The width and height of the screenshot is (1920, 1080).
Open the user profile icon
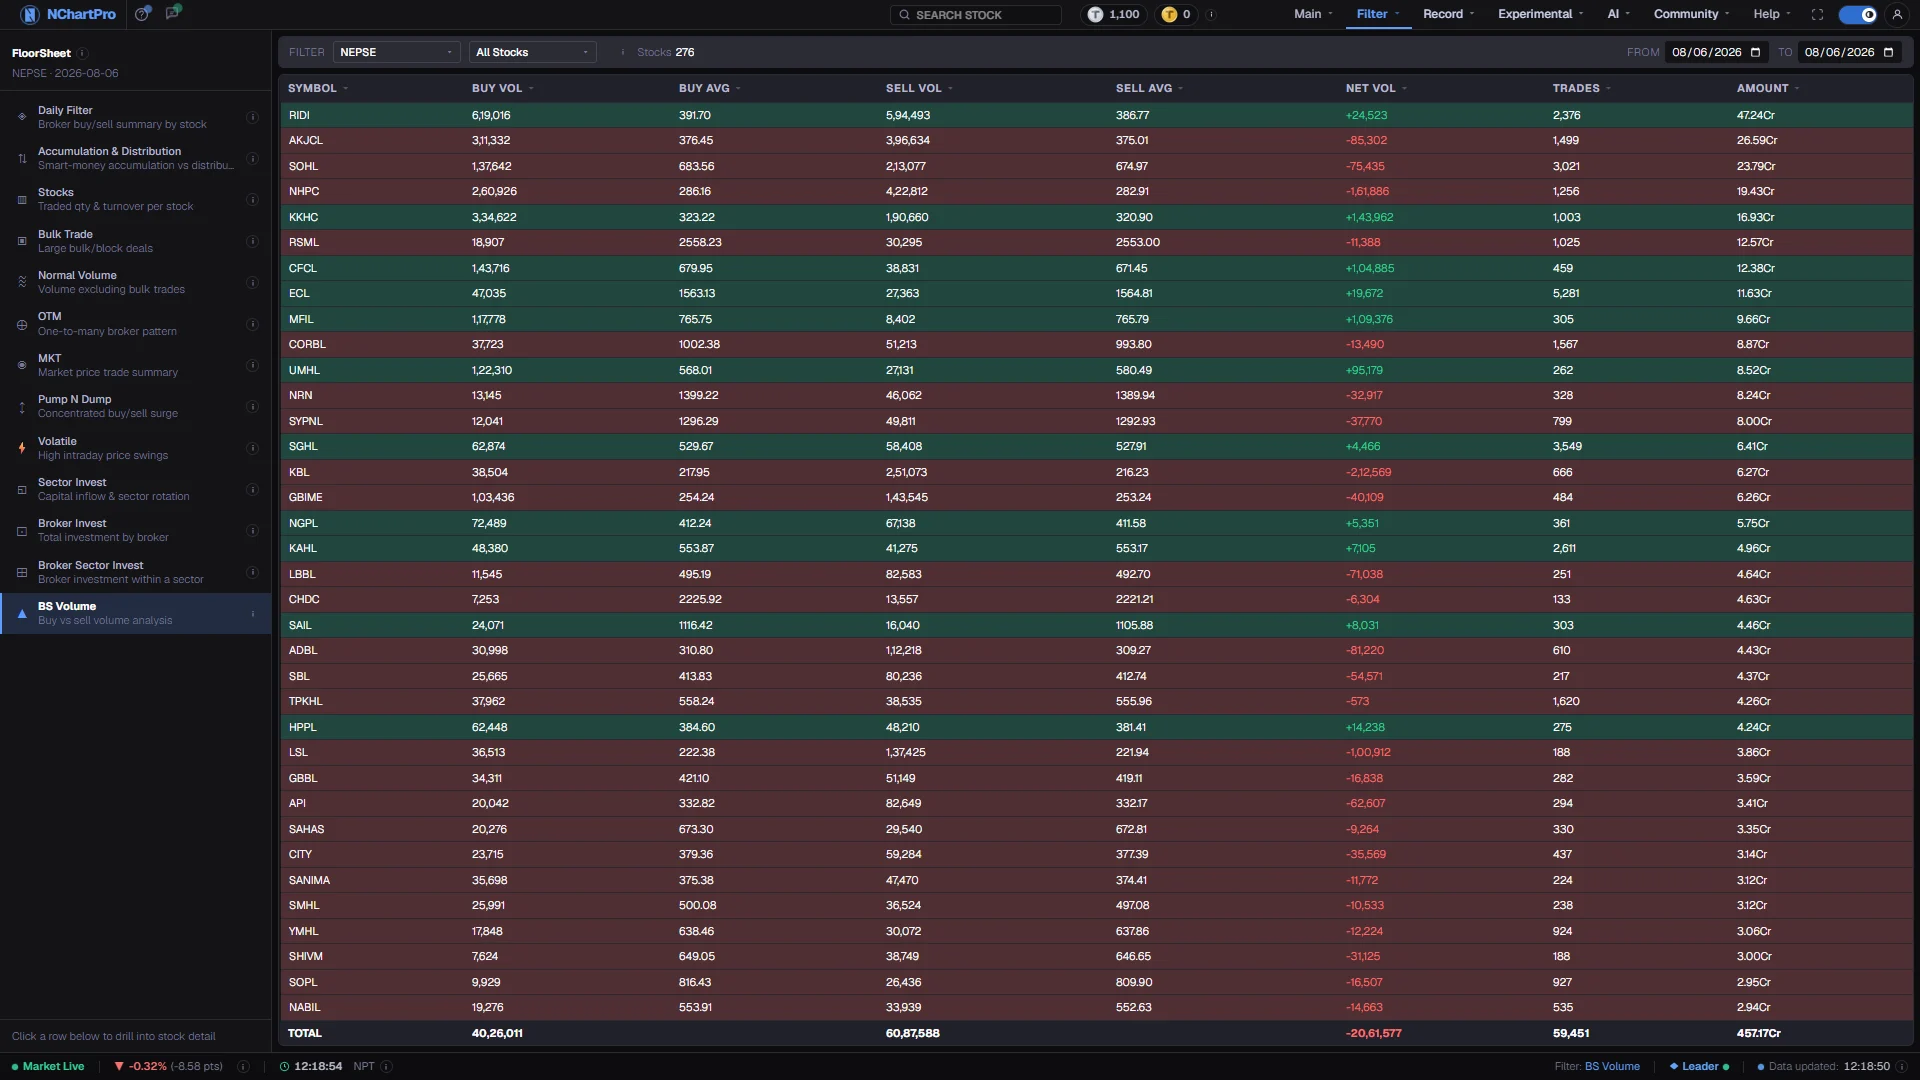1897,14
